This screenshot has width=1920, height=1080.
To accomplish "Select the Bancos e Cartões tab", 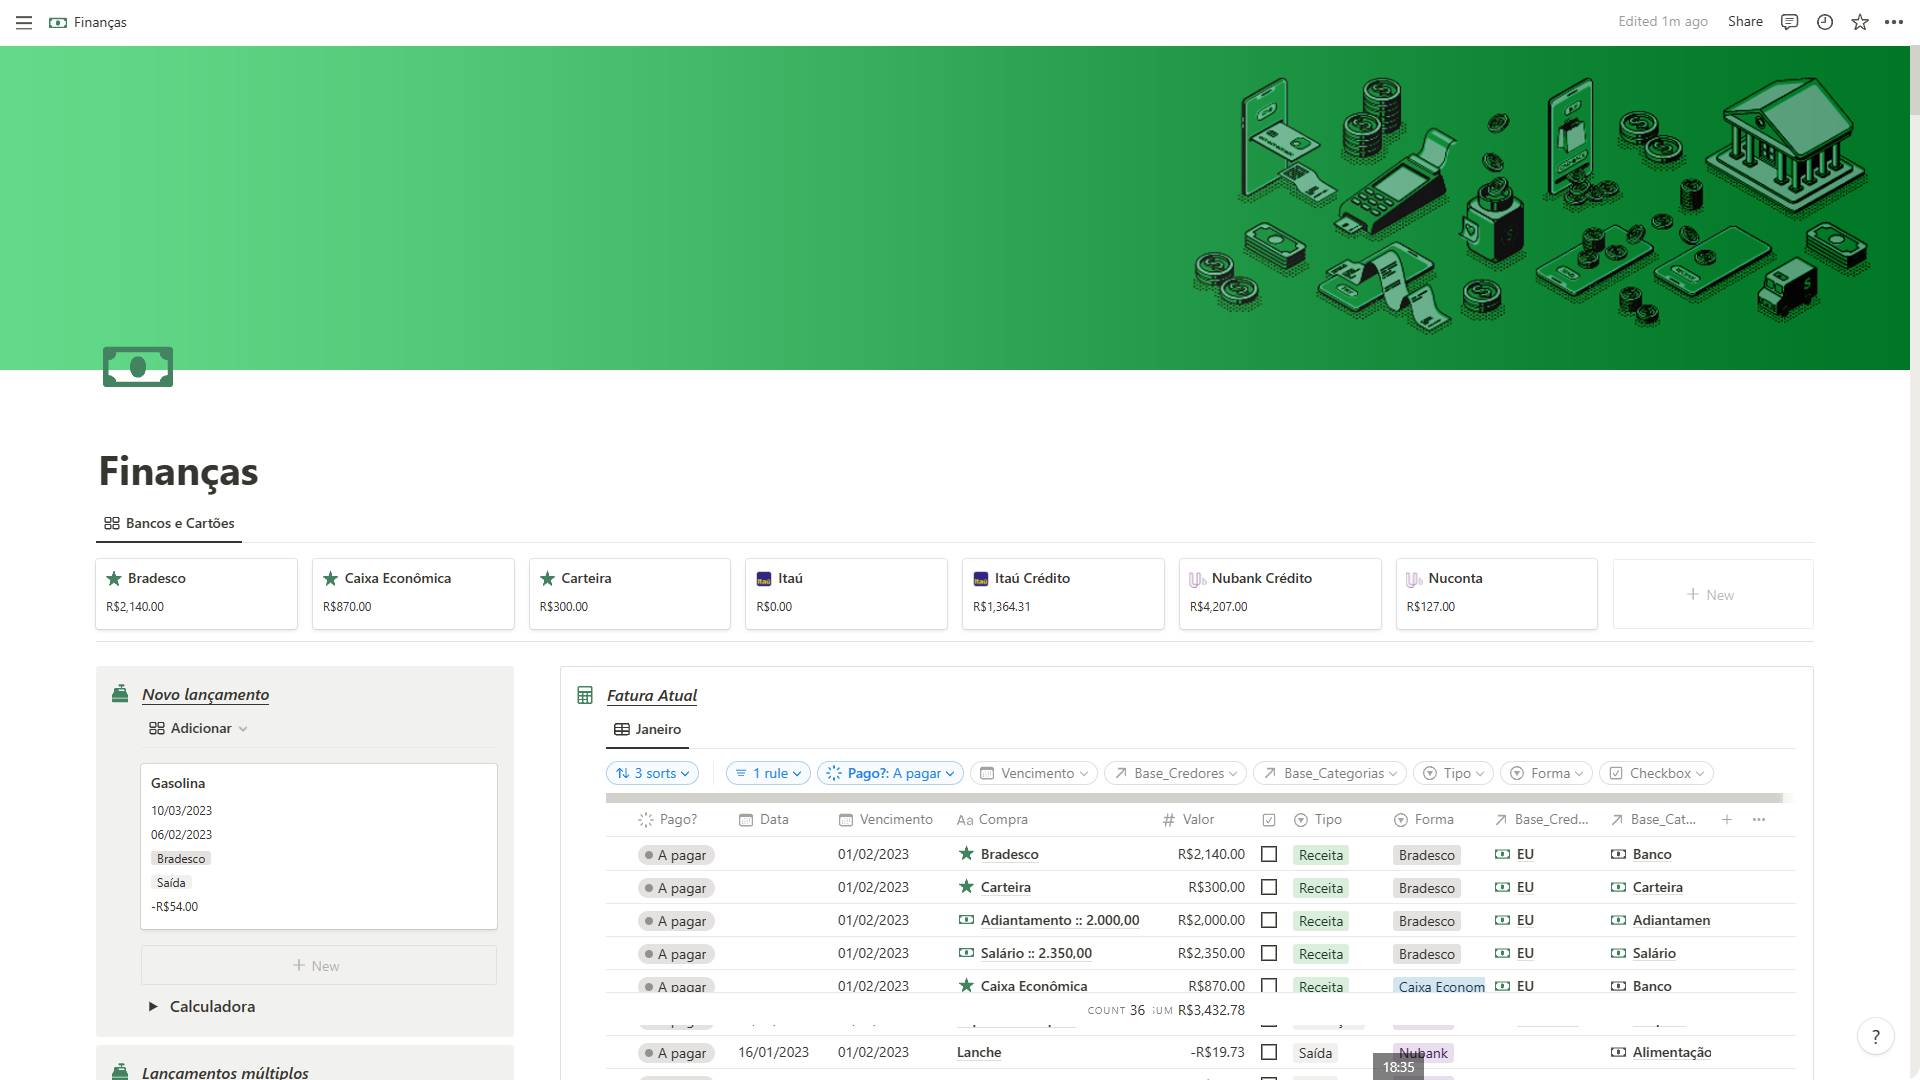I will click(x=169, y=523).
